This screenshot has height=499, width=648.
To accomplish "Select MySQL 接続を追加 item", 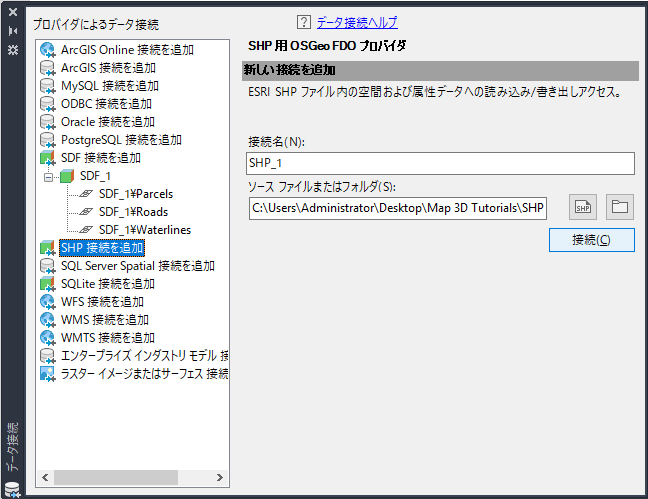I will coord(110,86).
